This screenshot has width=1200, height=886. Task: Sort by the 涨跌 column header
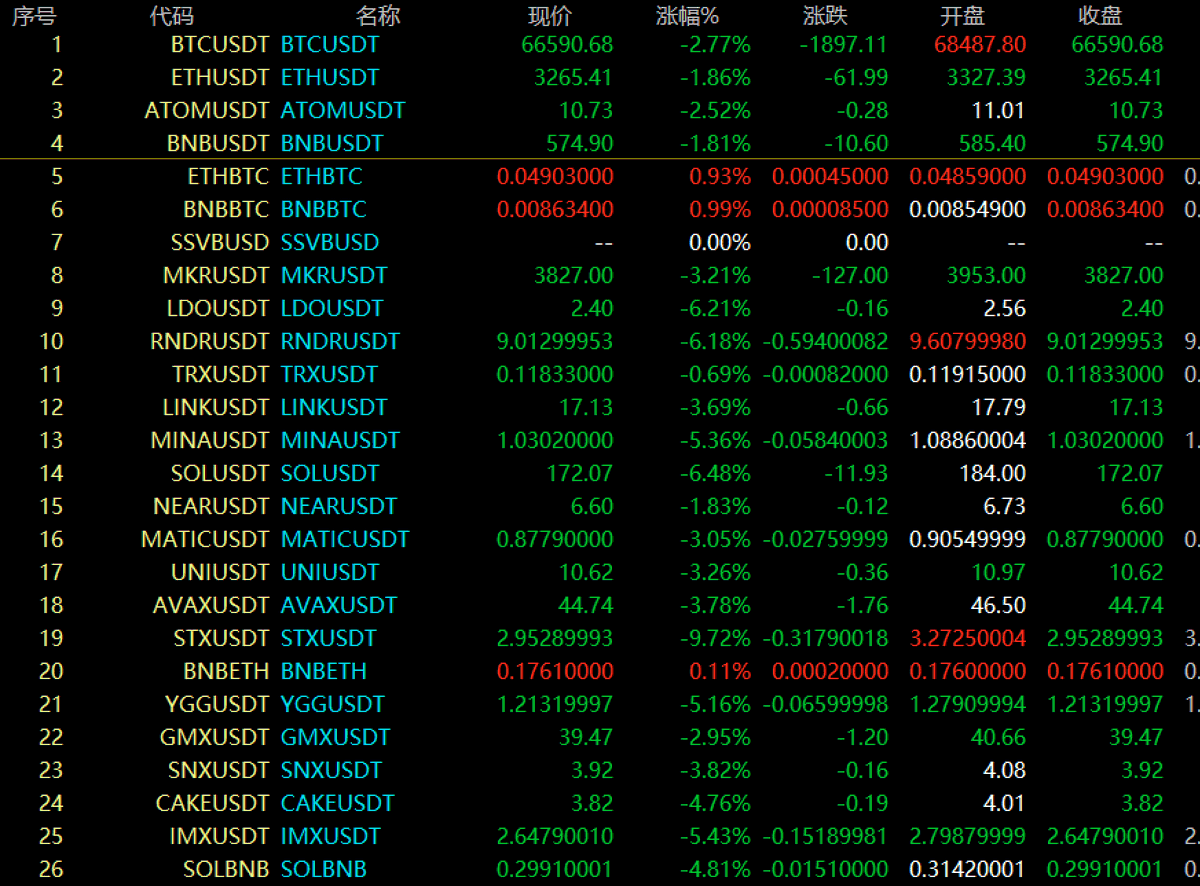tap(826, 16)
